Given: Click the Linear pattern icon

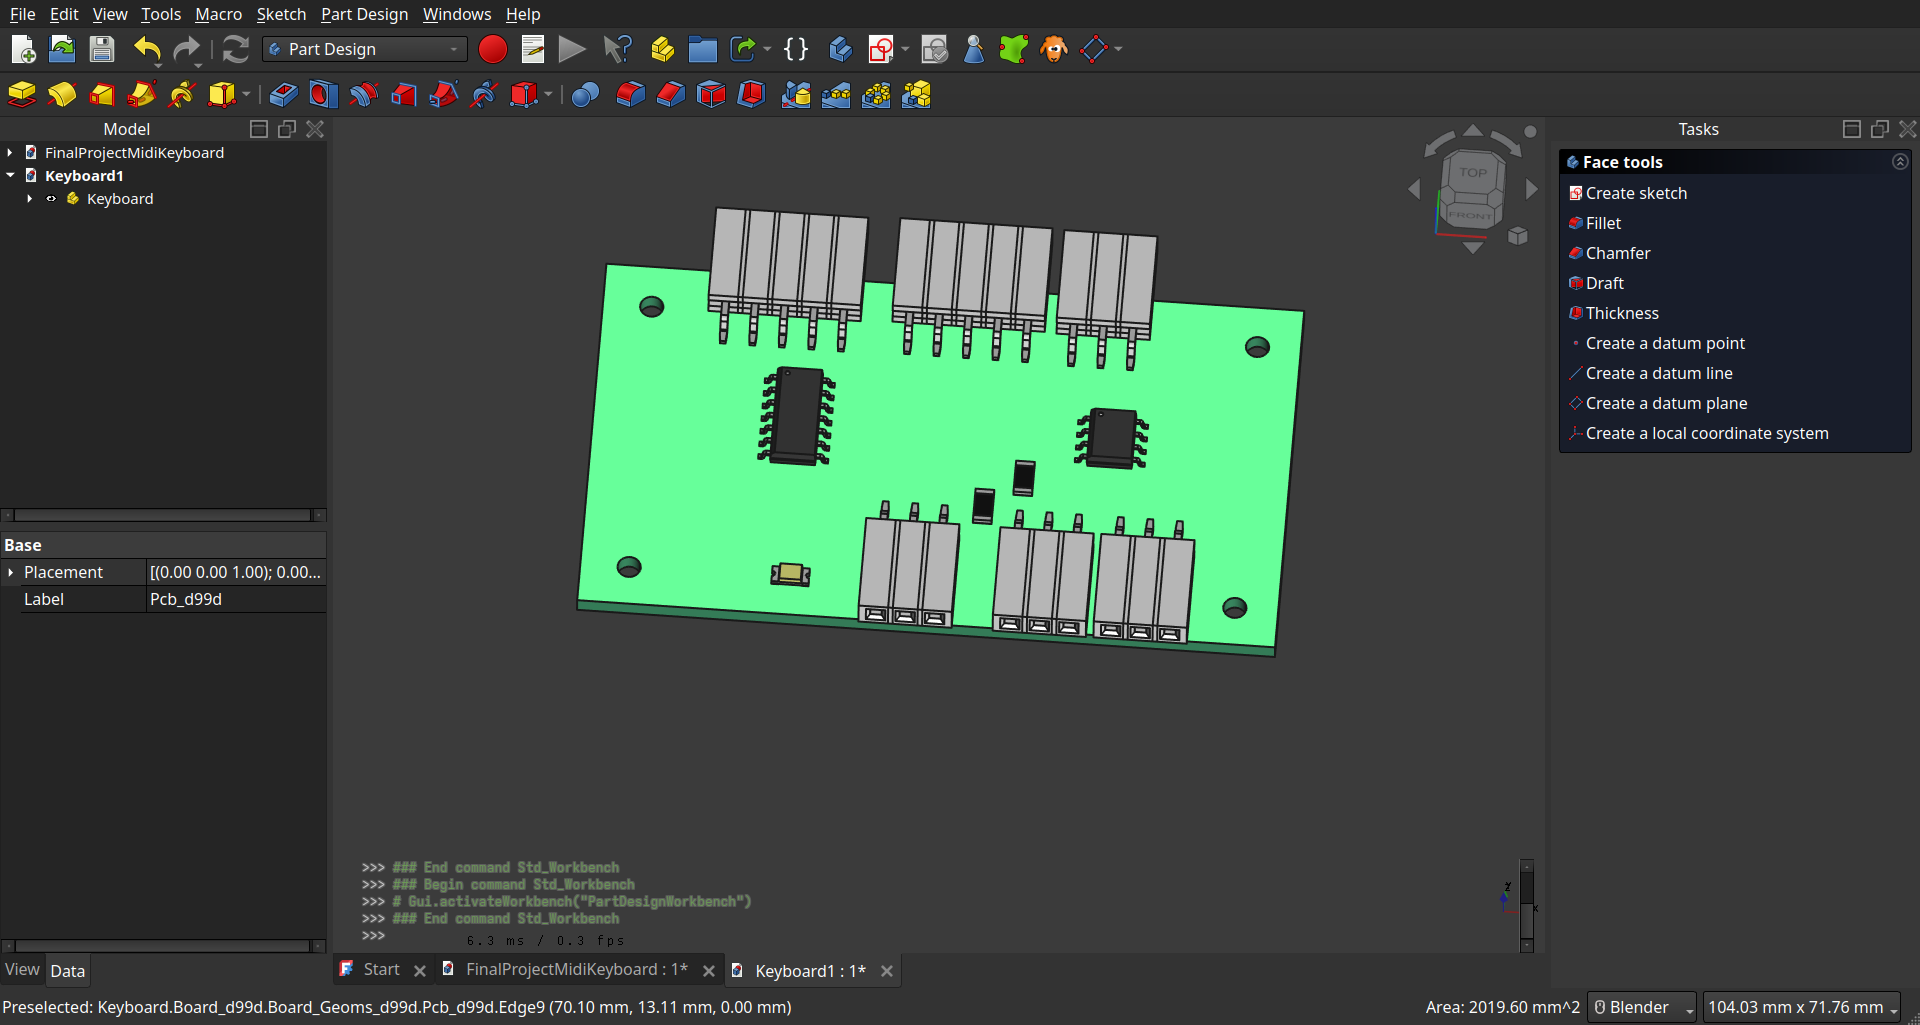Looking at the screenshot, I should coord(836,95).
